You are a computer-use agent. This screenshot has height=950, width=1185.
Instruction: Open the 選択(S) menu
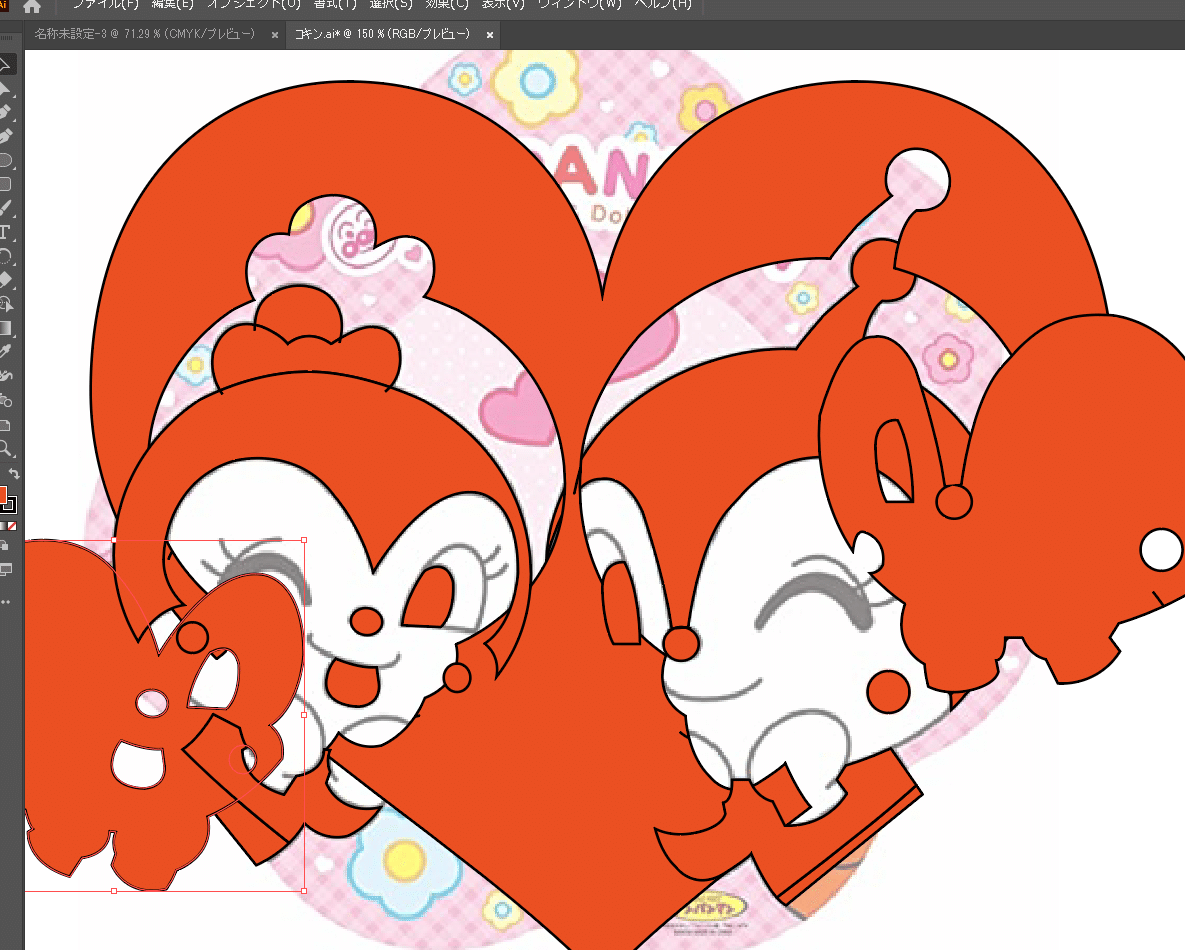click(391, 5)
